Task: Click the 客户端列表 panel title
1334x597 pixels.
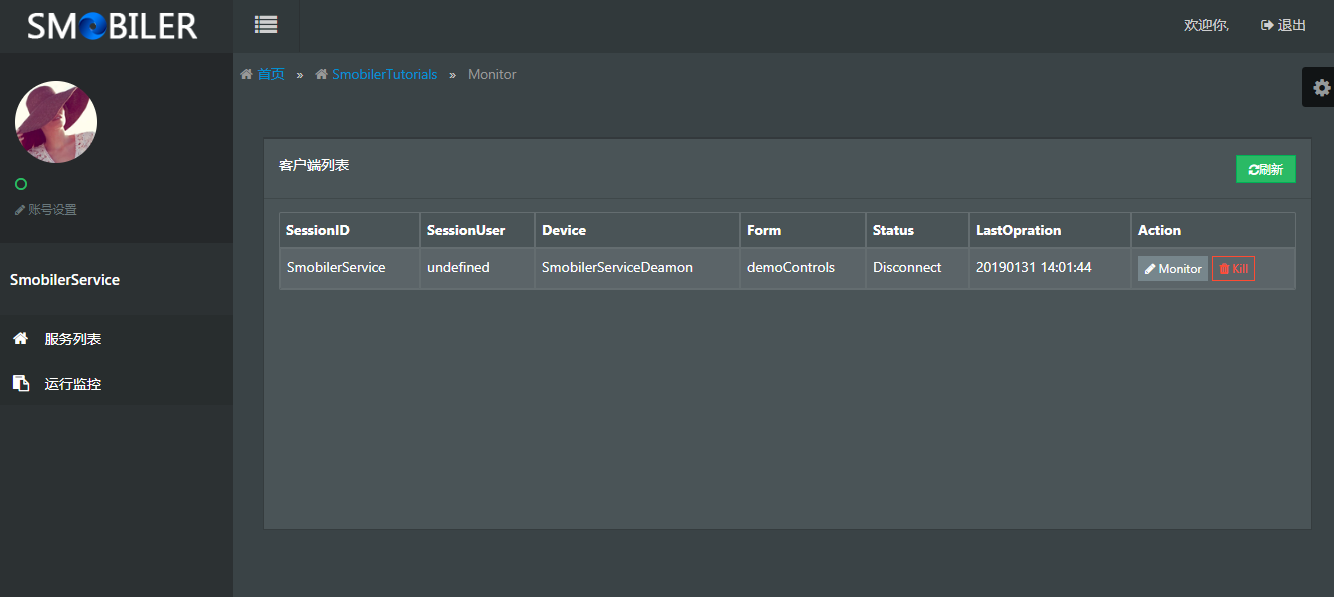Action: coord(314,165)
